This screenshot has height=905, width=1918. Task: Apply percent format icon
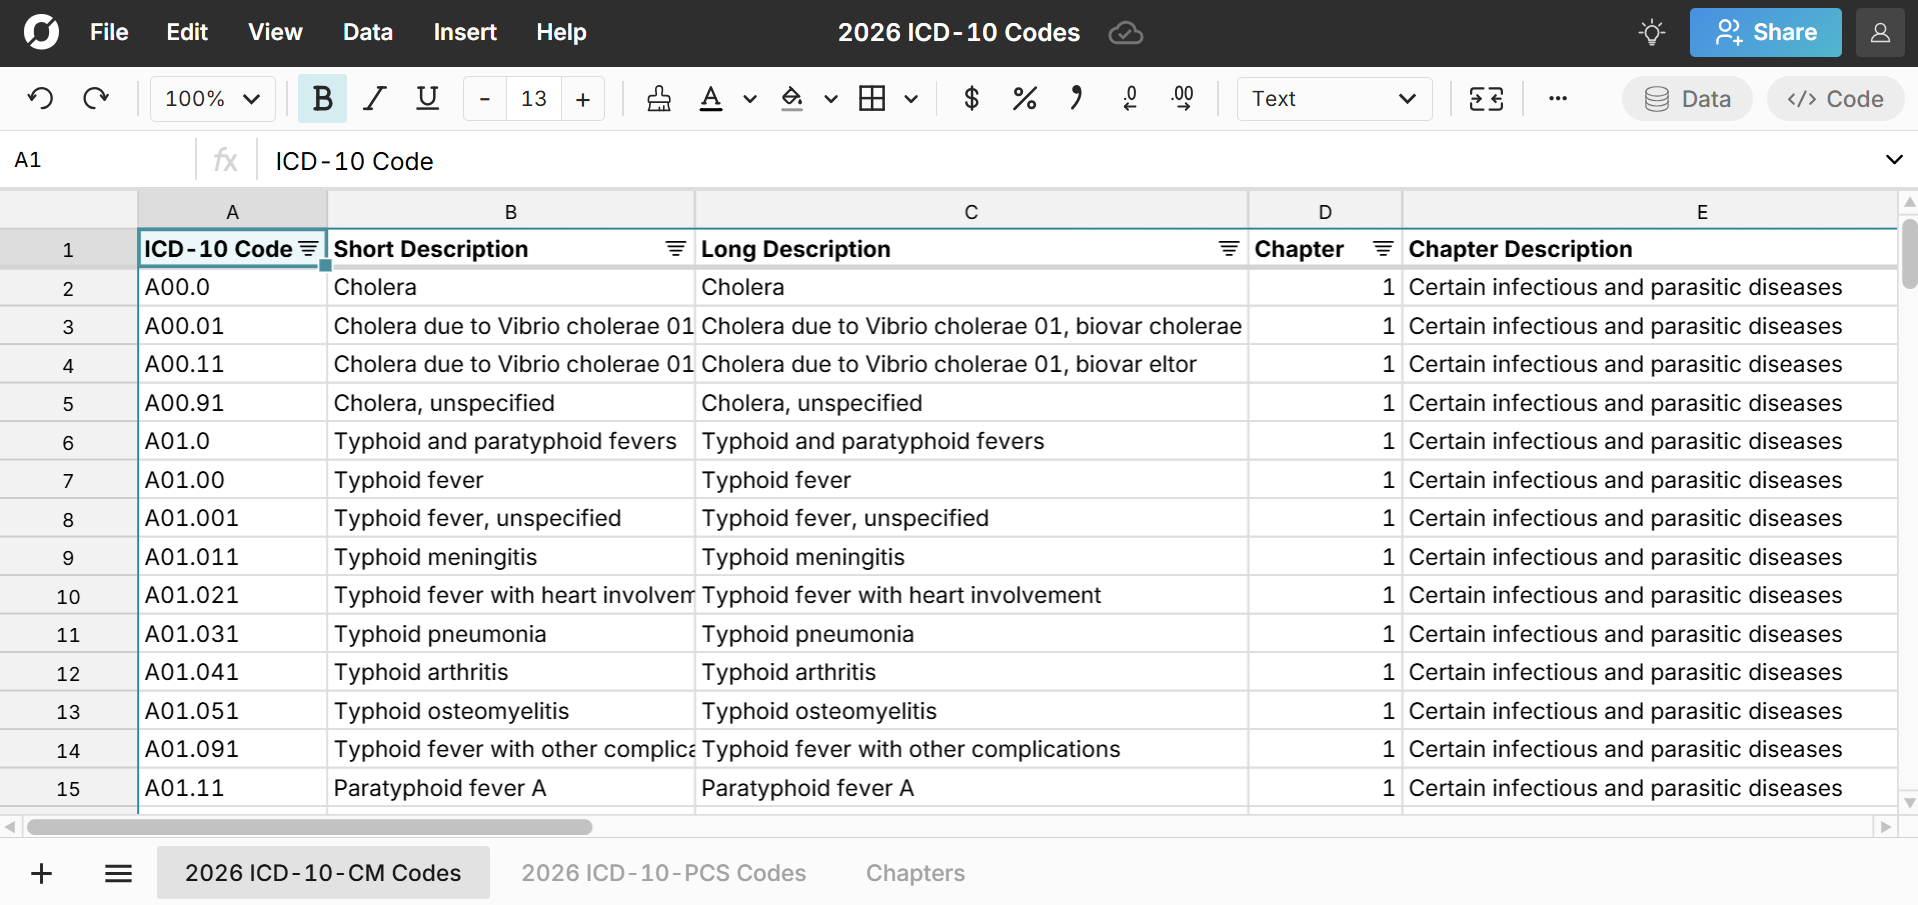(1024, 98)
